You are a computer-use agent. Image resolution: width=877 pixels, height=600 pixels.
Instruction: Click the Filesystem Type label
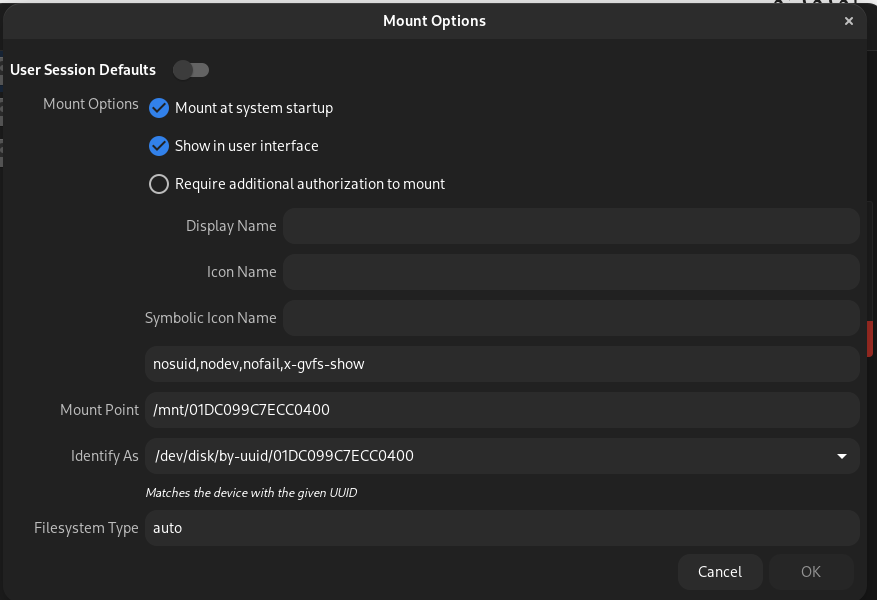[86, 528]
